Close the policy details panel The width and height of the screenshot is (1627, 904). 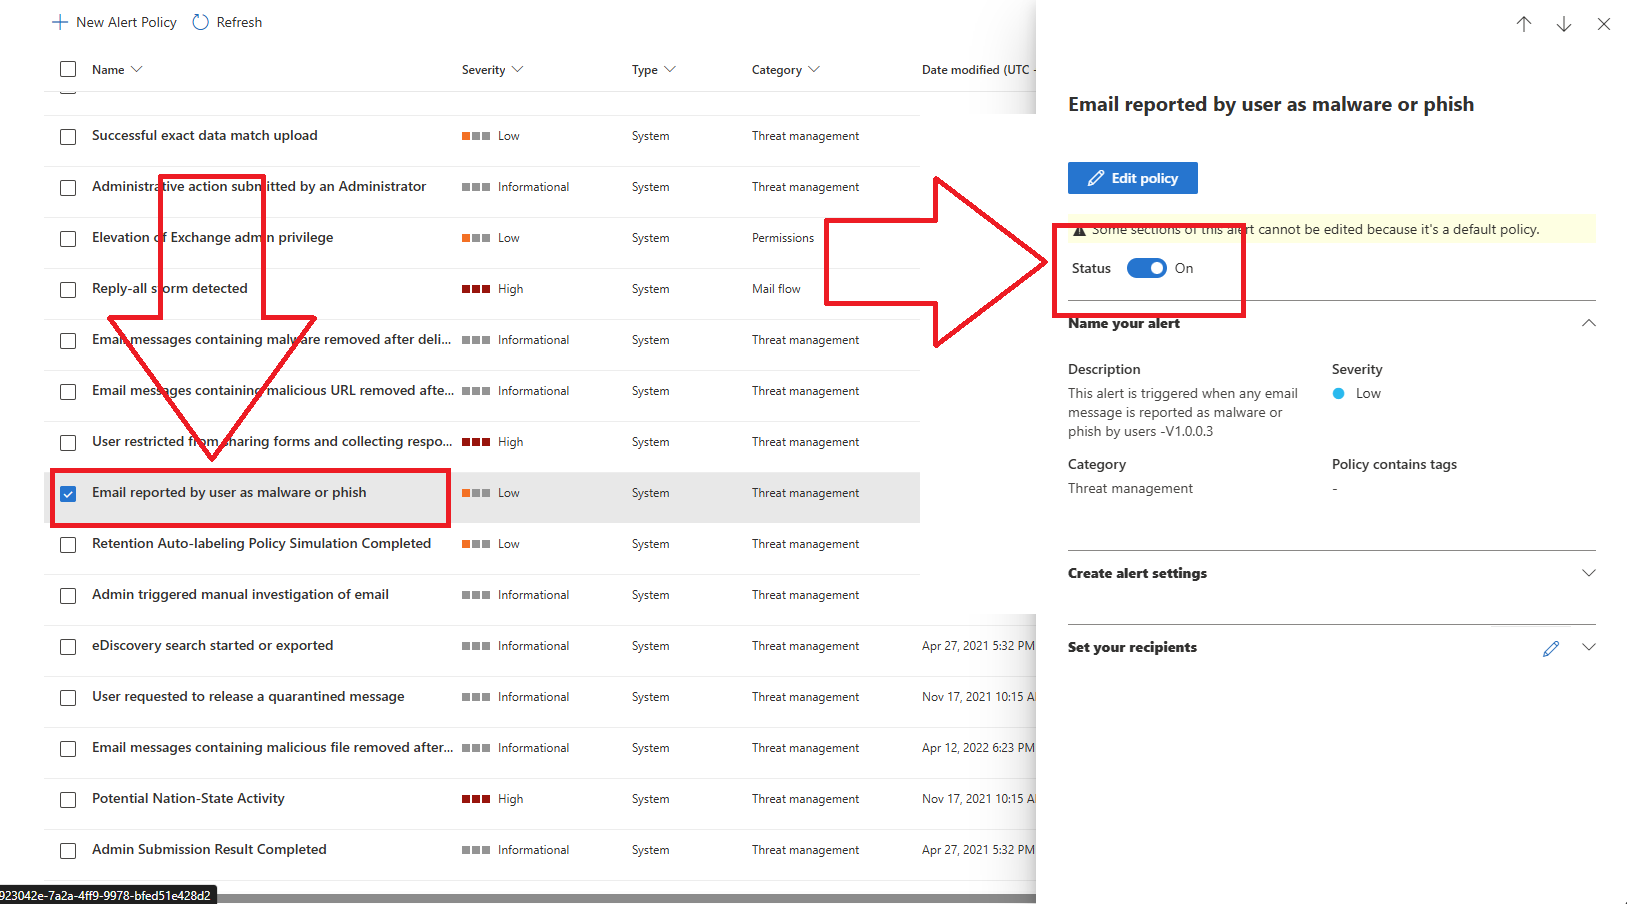pos(1604,24)
